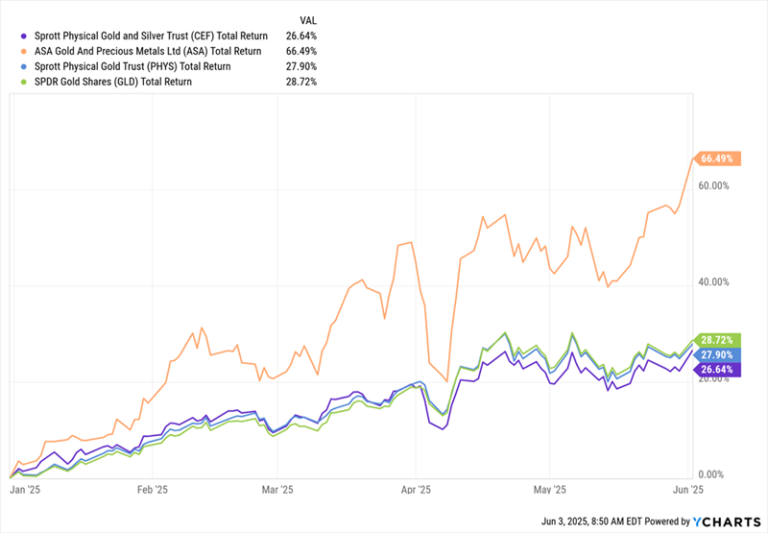The width and height of the screenshot is (768, 533).
Task: Click the VAL column header
Action: 307,19
